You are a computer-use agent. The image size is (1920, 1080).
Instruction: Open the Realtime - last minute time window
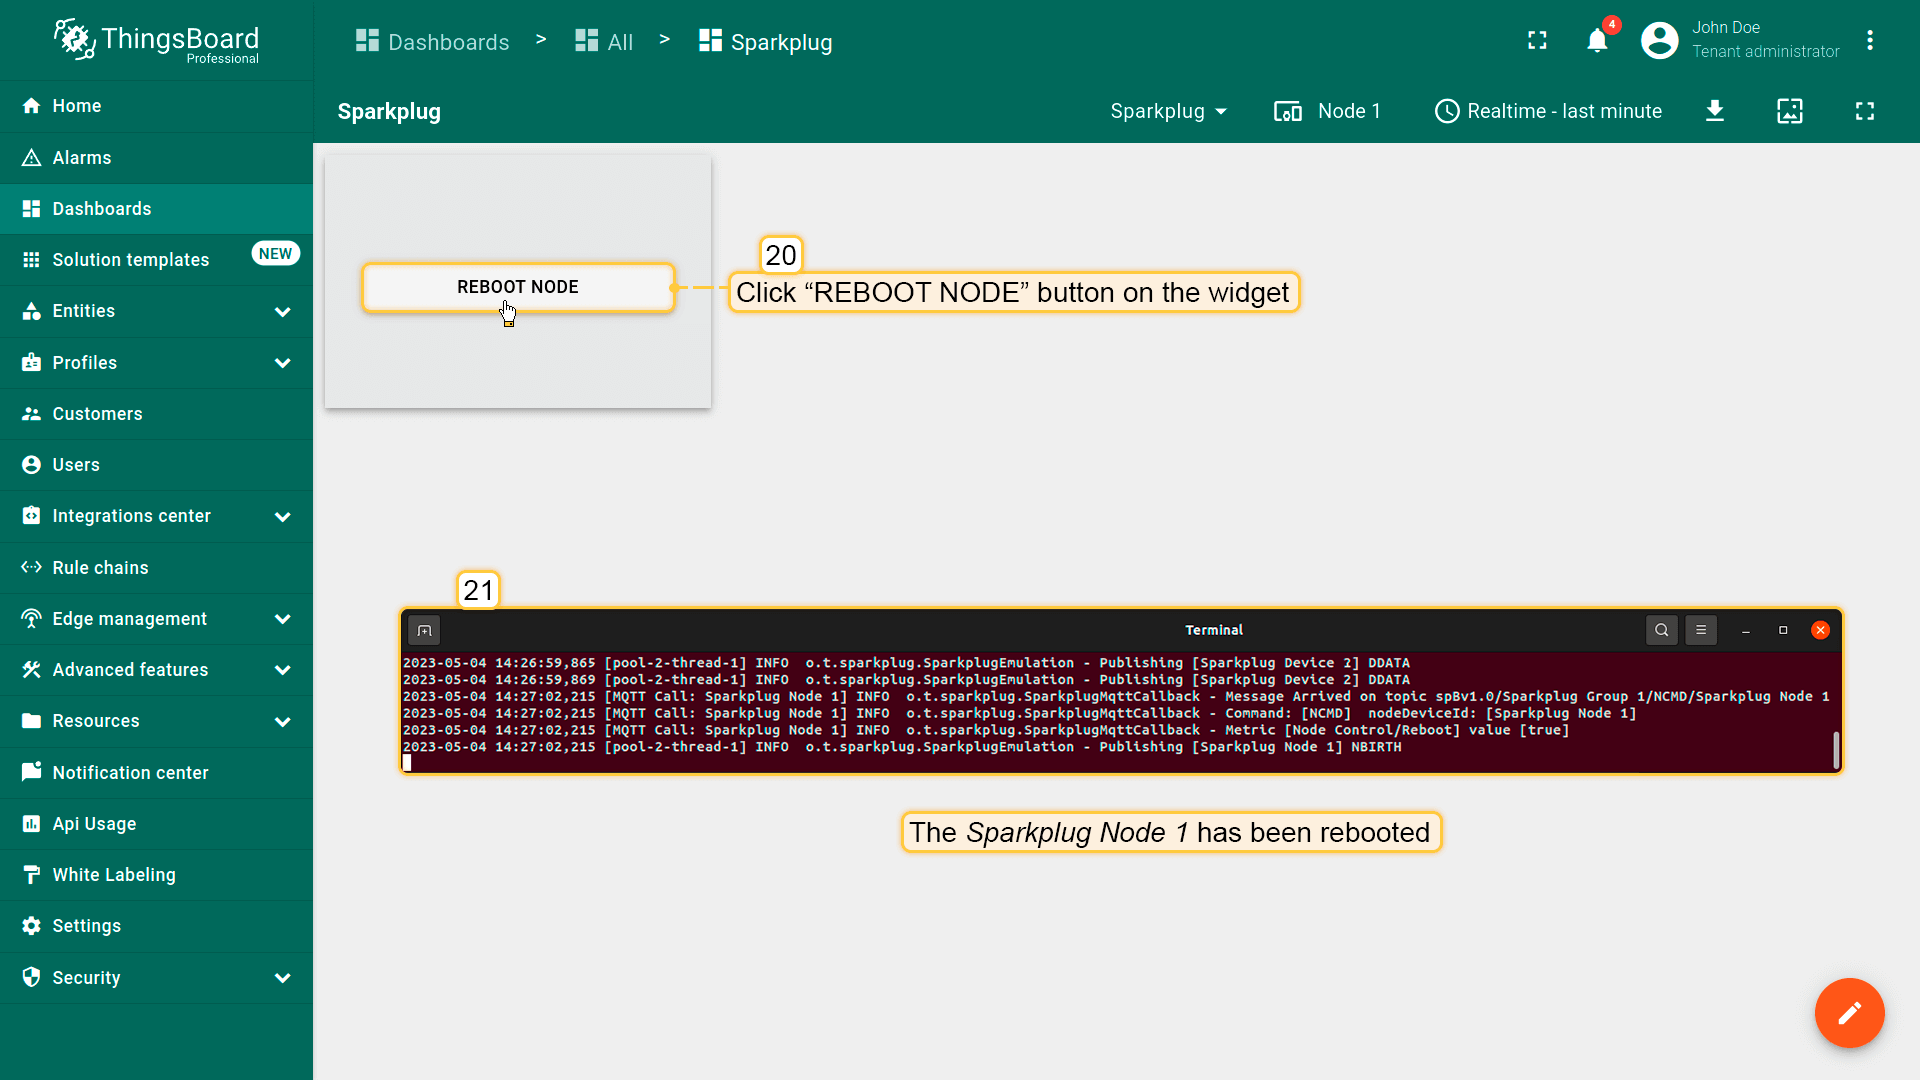tap(1548, 111)
